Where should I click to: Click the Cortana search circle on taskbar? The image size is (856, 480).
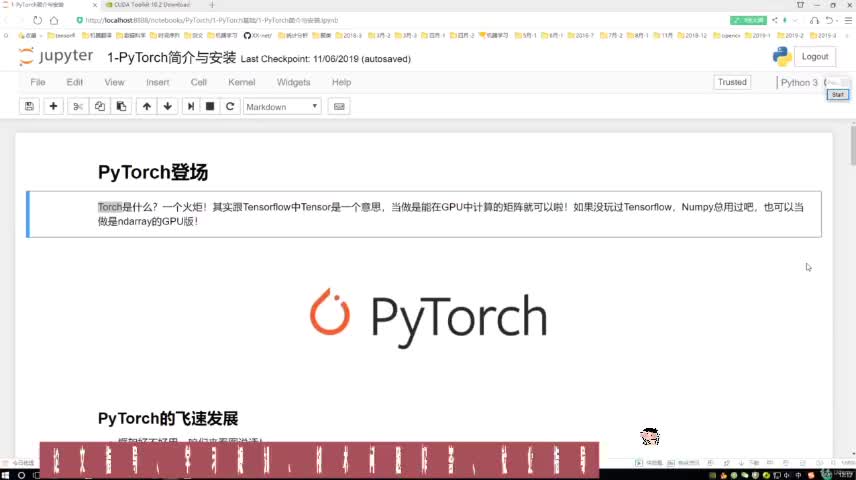coord(21,475)
